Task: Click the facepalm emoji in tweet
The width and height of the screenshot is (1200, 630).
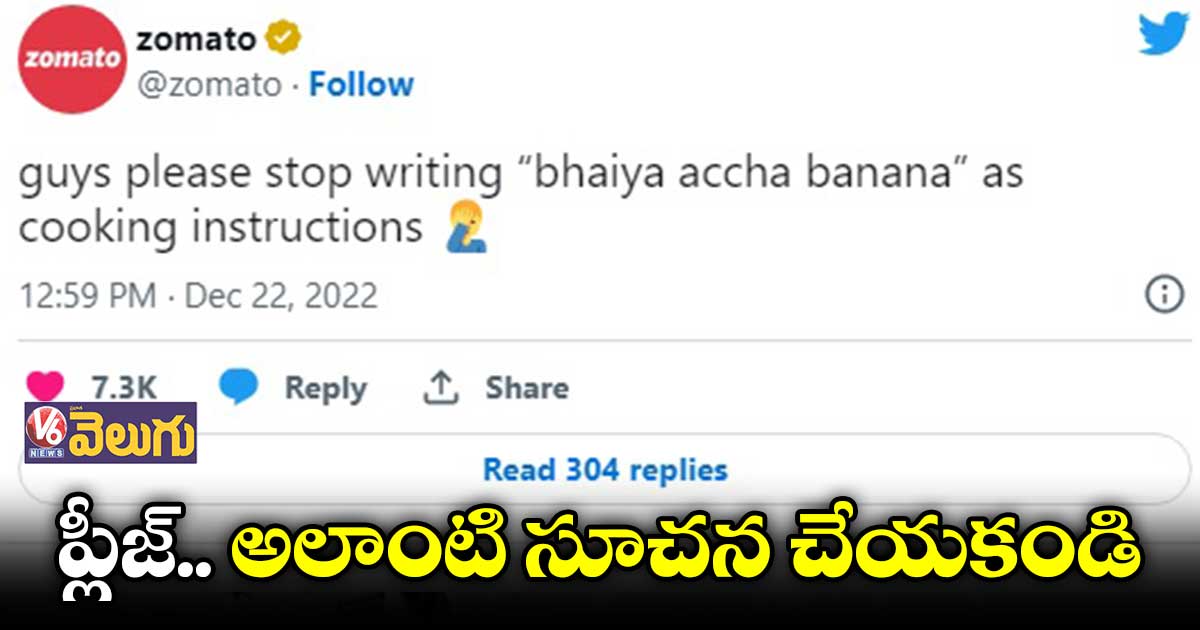Action: (x=465, y=229)
